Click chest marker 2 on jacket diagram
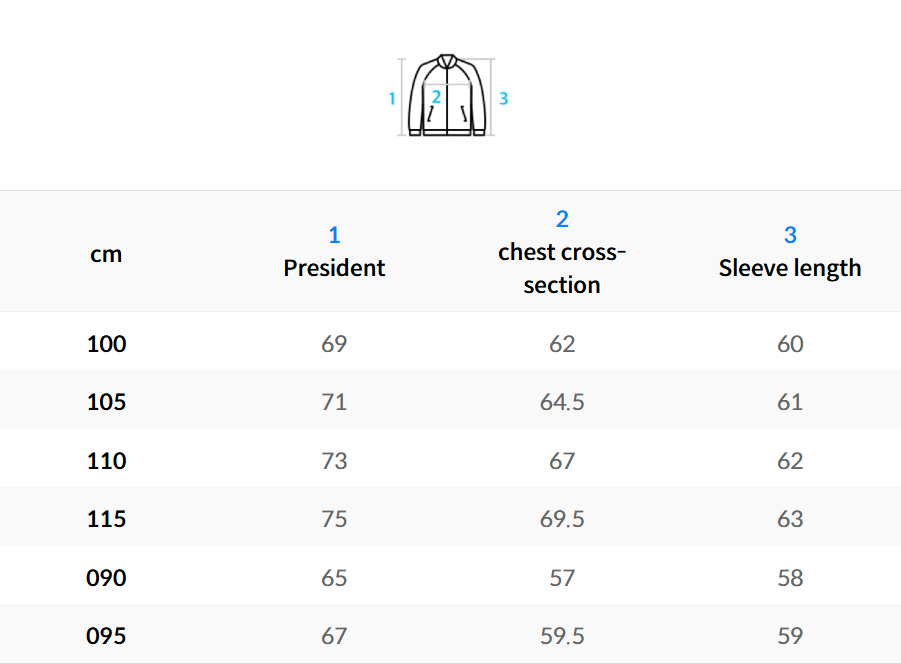The height and width of the screenshot is (664, 901). pyautogui.click(x=437, y=98)
